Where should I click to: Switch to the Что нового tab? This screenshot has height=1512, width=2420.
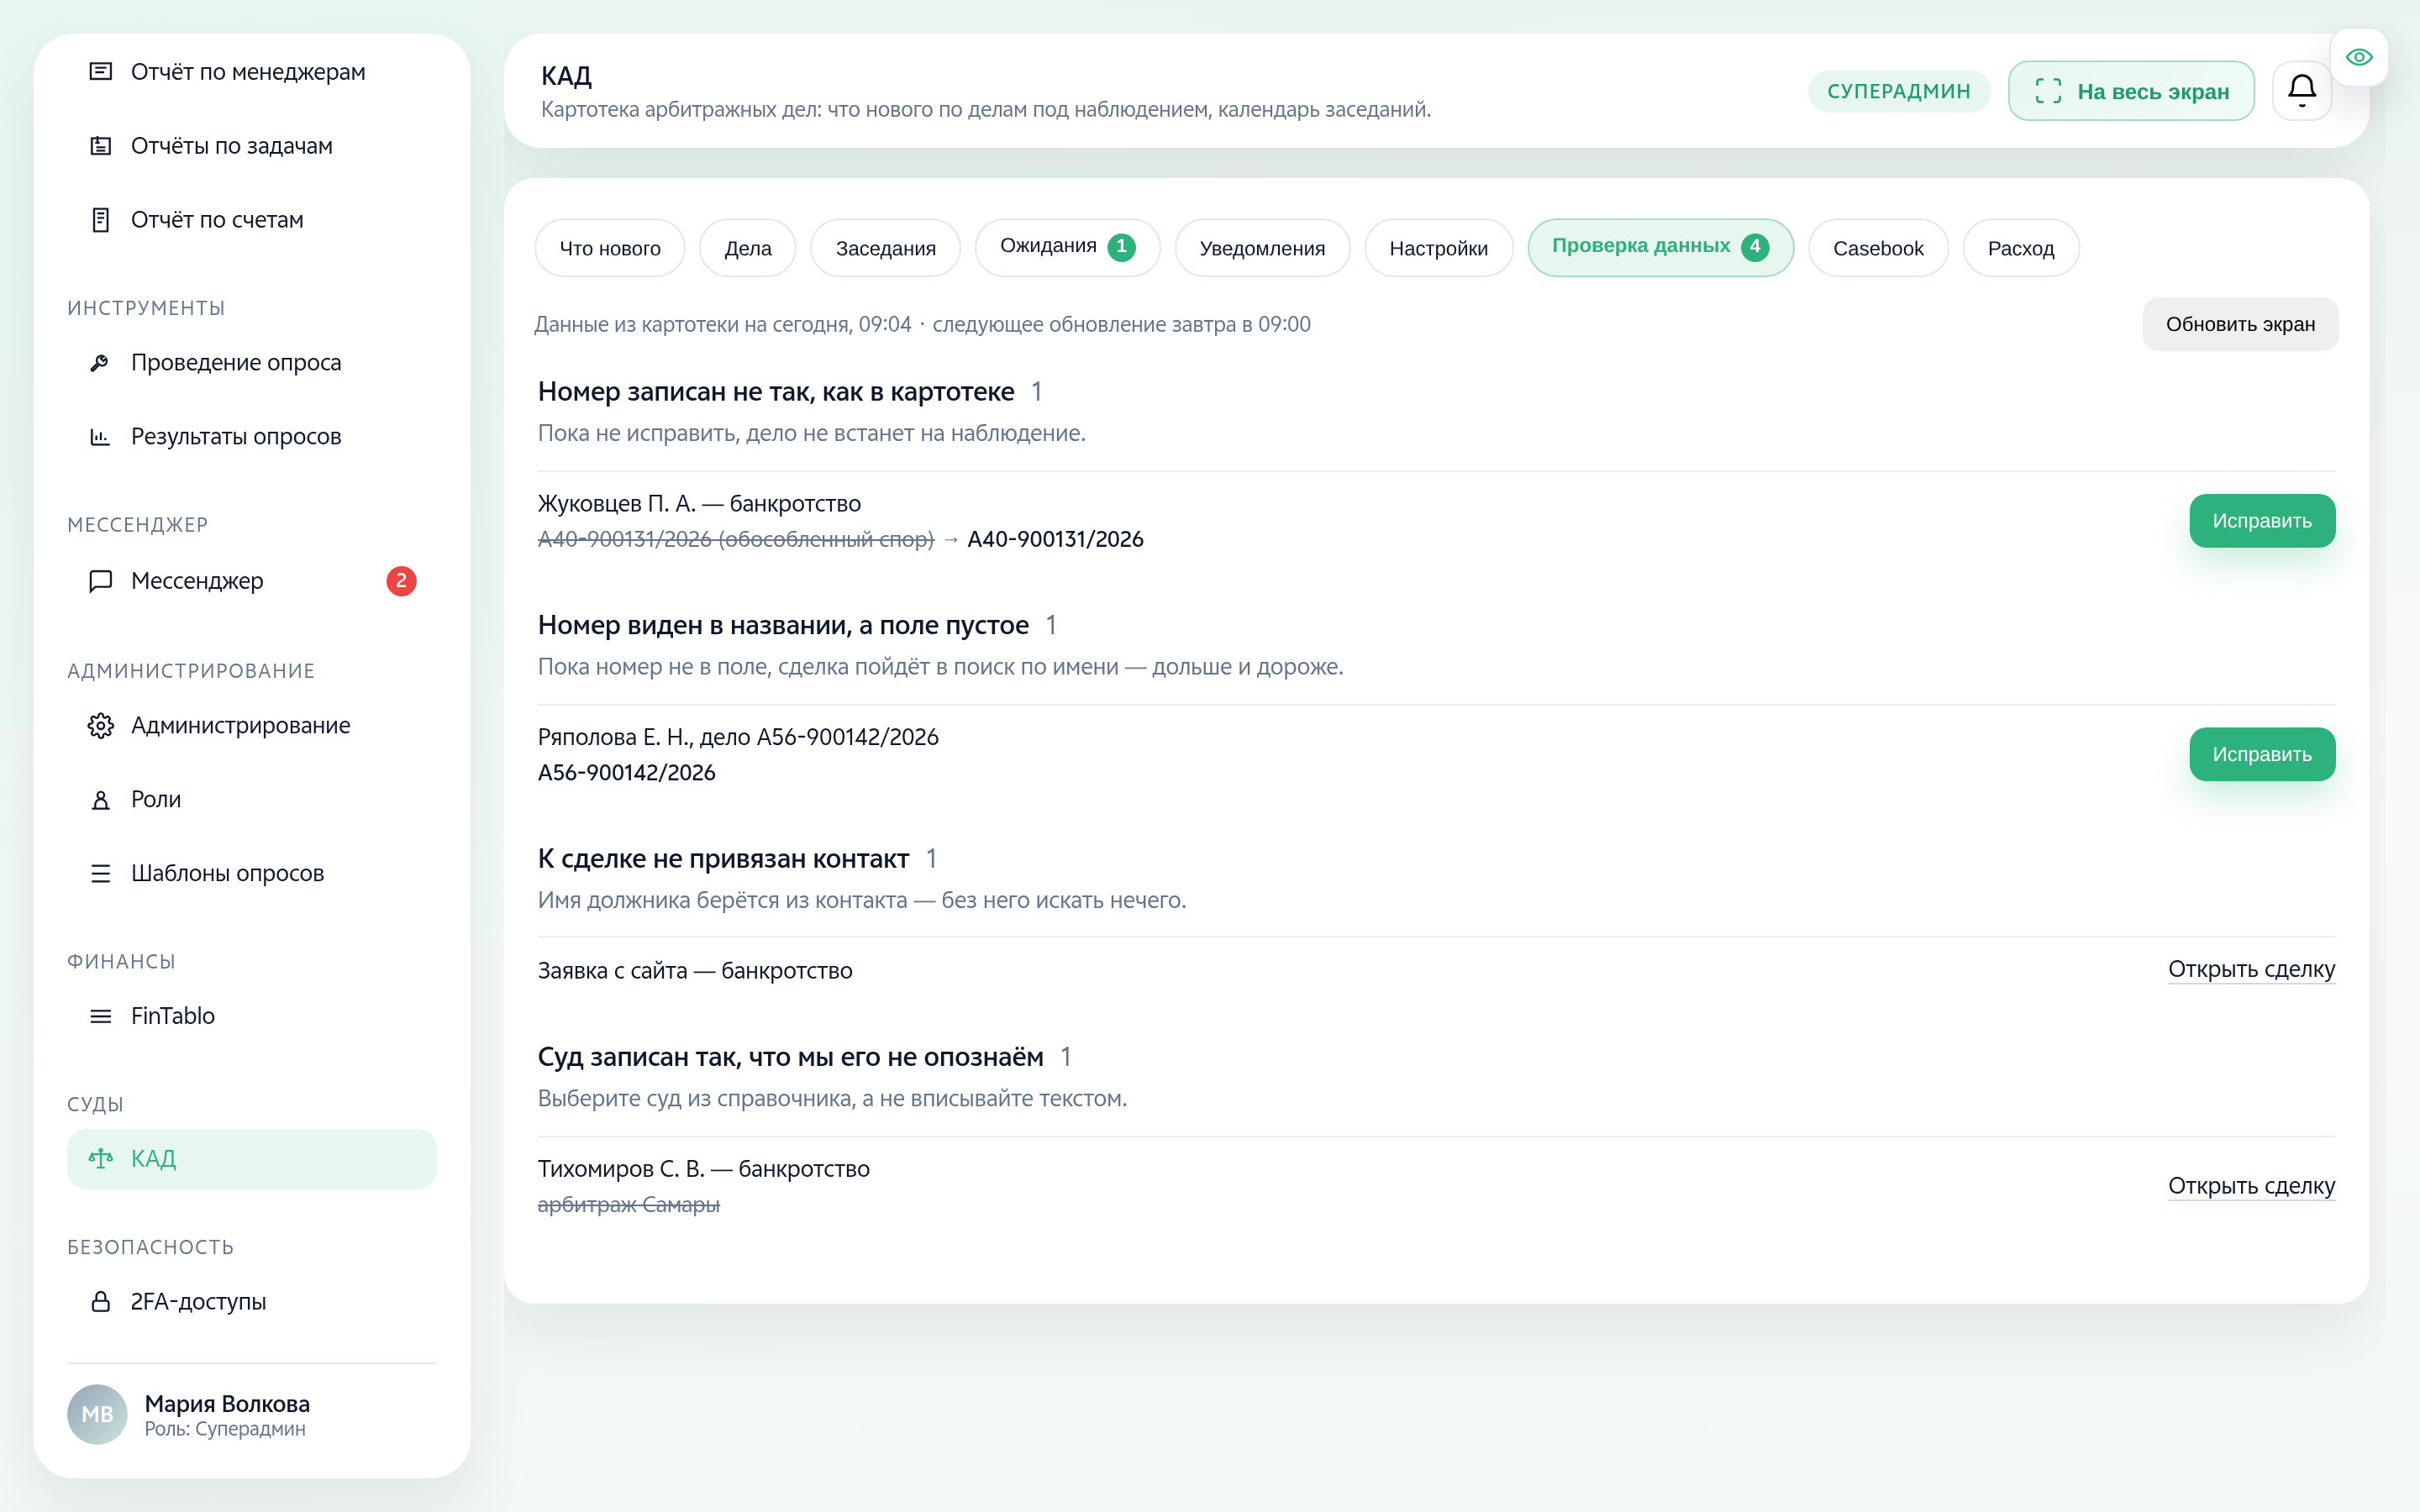click(610, 248)
